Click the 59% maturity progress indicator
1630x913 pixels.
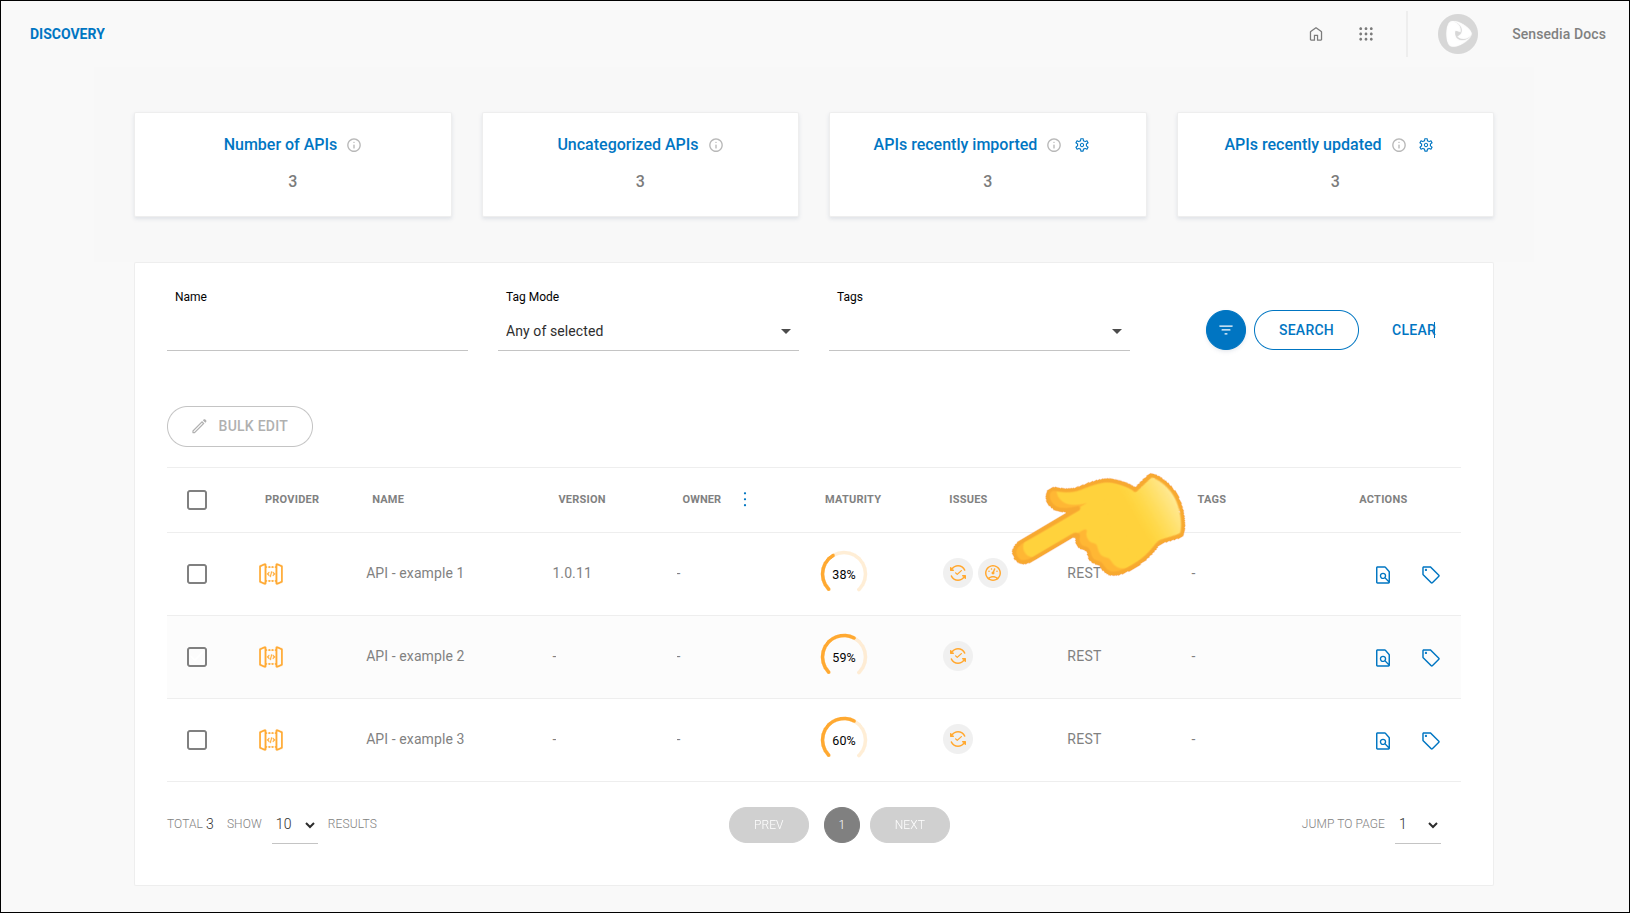[x=842, y=656]
